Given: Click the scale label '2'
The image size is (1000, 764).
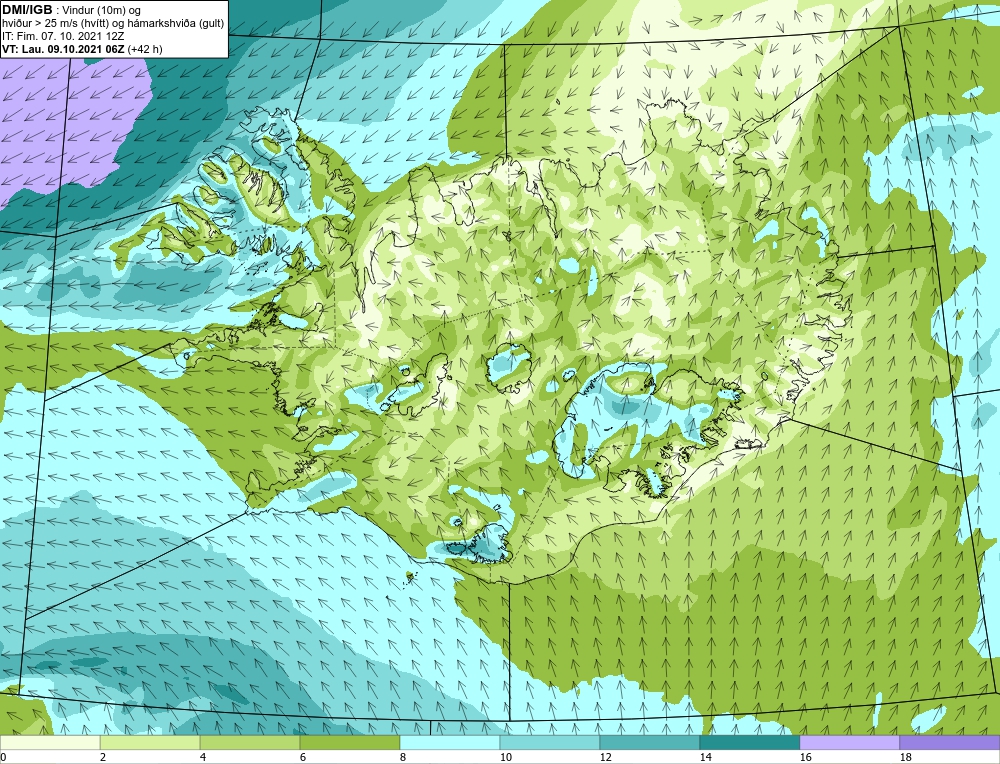Looking at the screenshot, I should tap(103, 757).
